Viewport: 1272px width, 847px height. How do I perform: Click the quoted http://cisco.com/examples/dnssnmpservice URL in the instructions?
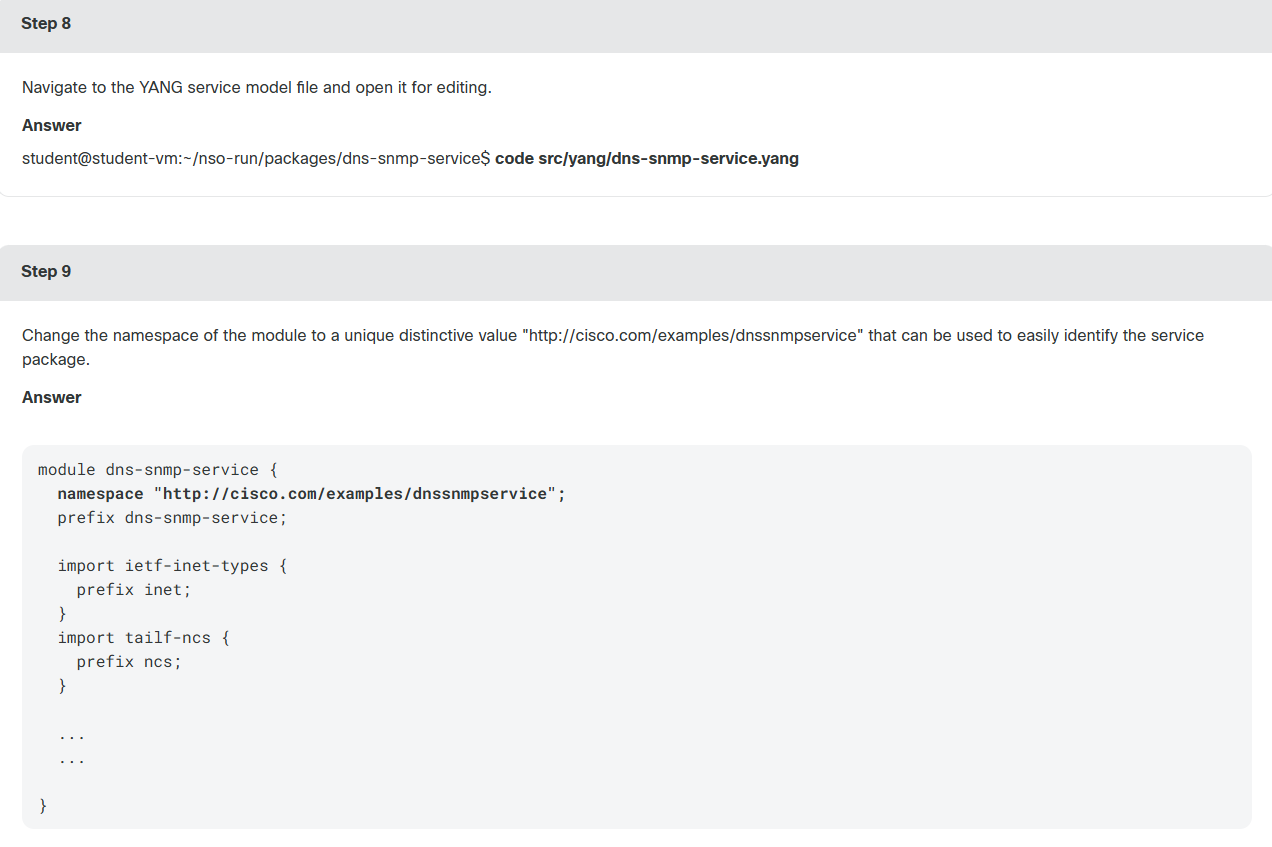pos(691,335)
